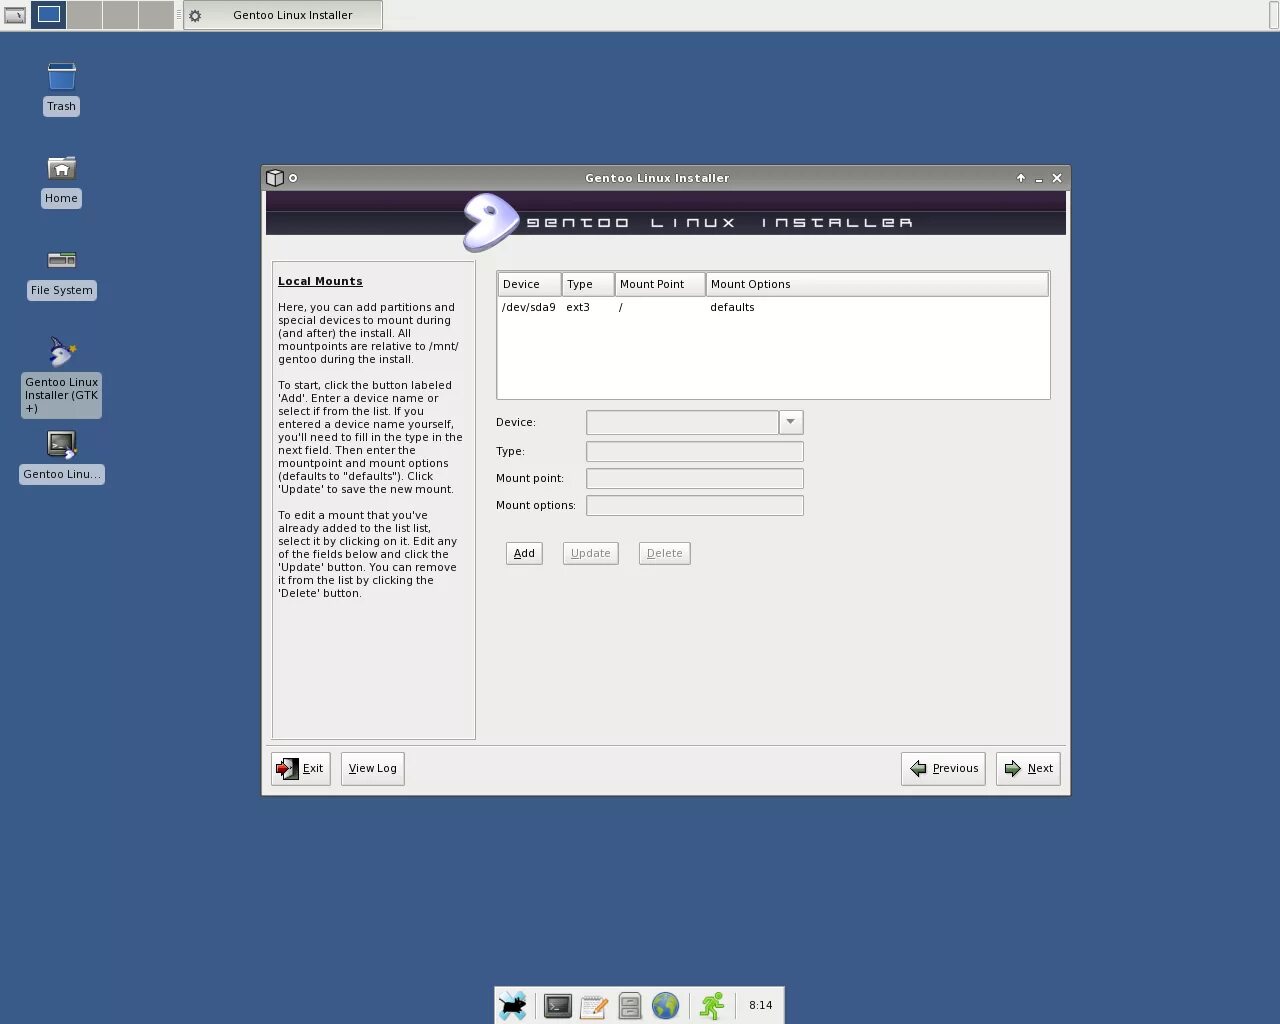Image resolution: width=1280 pixels, height=1024 pixels.
Task: Click the 8:14 clock in panel
Action: pos(761,1005)
